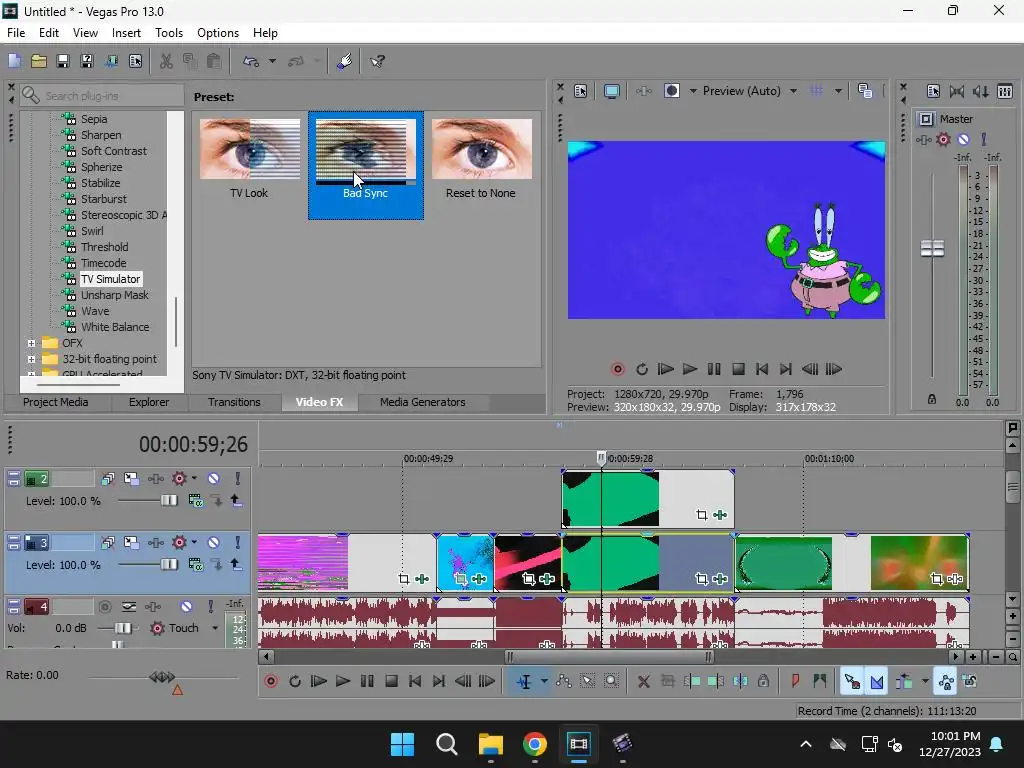Select White Balance plug-in

[114, 327]
